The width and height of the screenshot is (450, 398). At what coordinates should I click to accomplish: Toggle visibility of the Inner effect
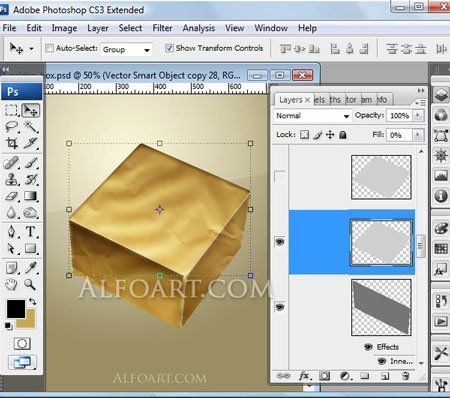(x=382, y=361)
